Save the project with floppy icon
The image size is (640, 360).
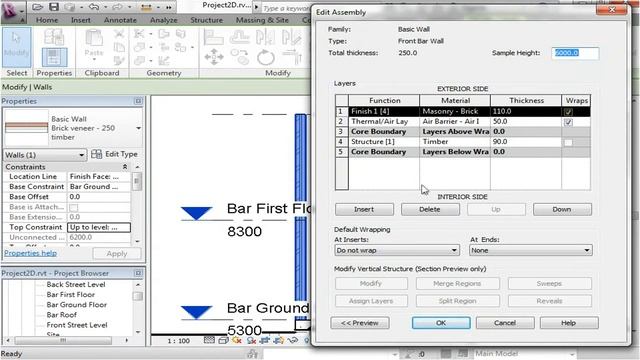coord(54,7)
